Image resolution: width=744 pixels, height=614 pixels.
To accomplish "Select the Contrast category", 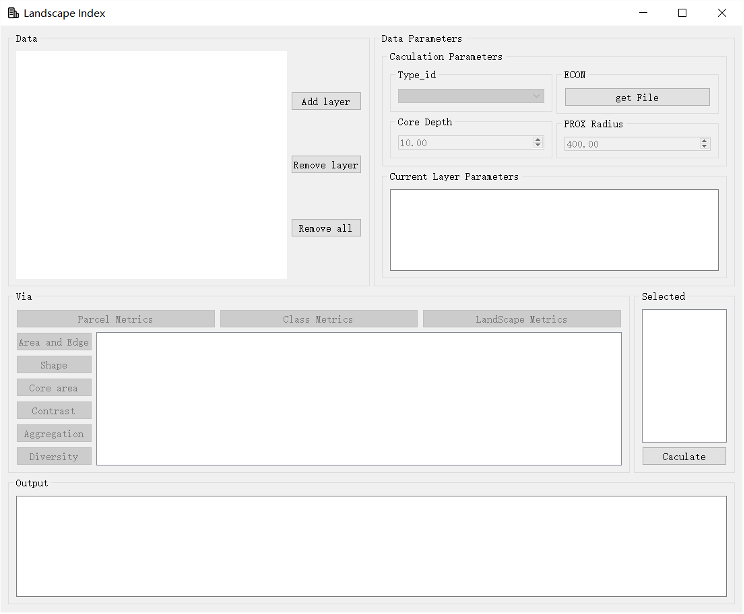I will (x=54, y=411).
